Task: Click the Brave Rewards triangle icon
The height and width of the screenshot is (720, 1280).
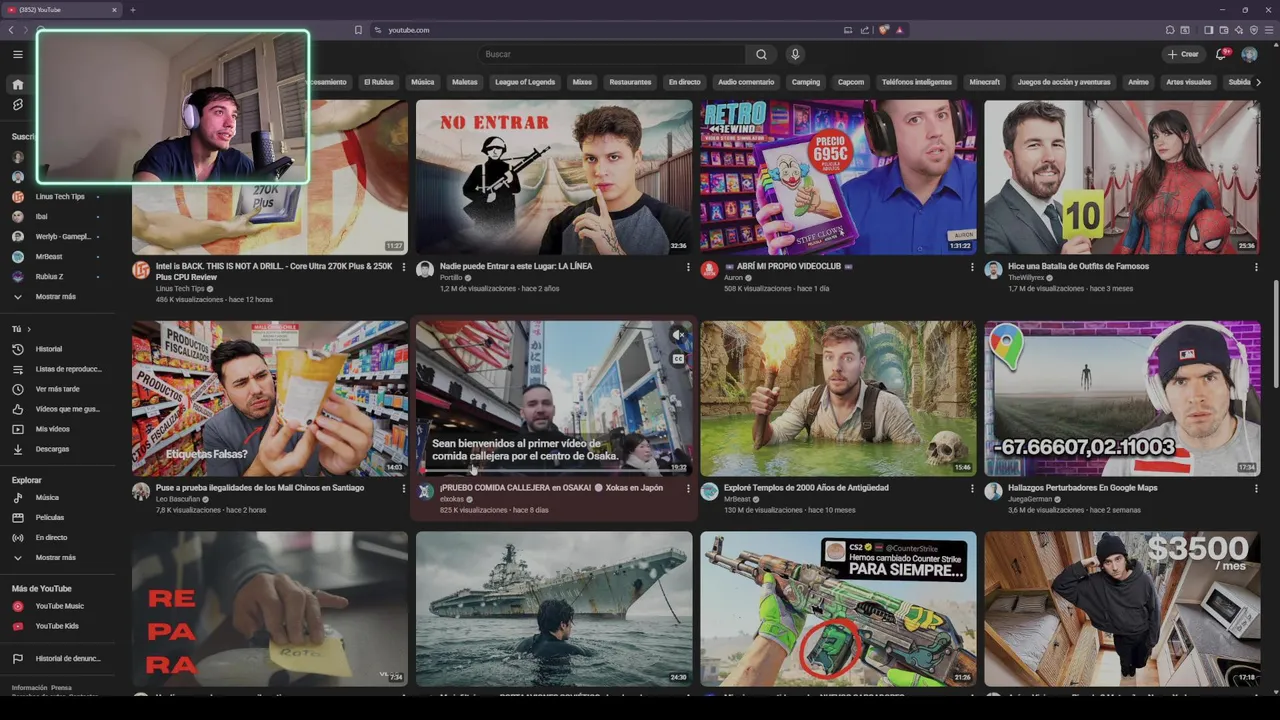Action: [899, 30]
